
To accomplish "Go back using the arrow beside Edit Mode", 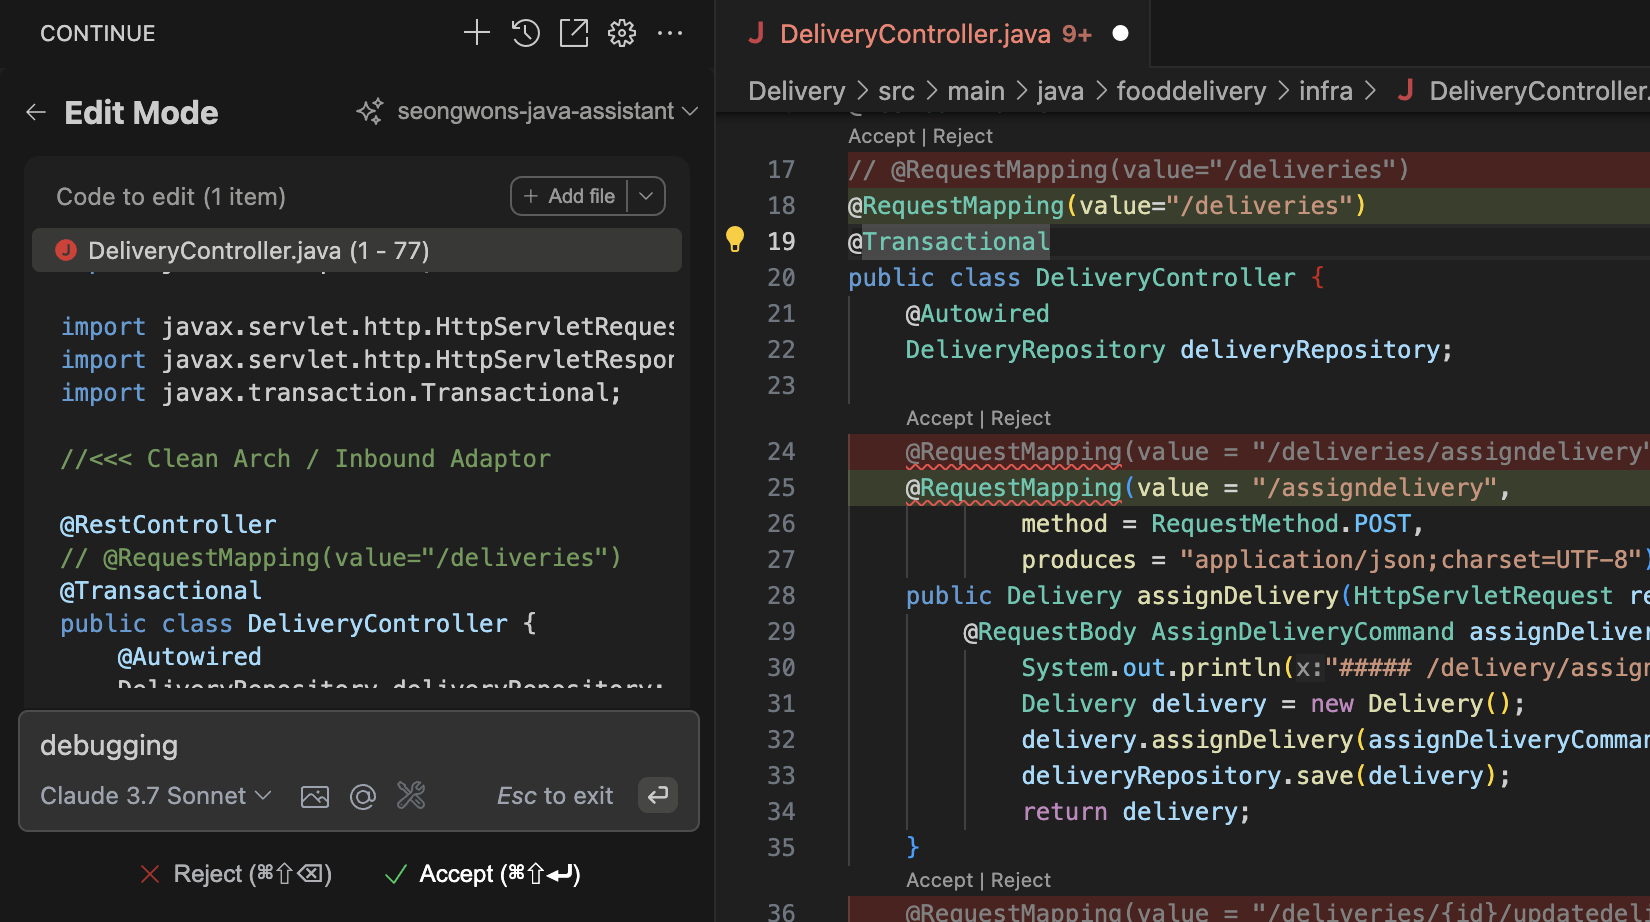I will point(36,112).
